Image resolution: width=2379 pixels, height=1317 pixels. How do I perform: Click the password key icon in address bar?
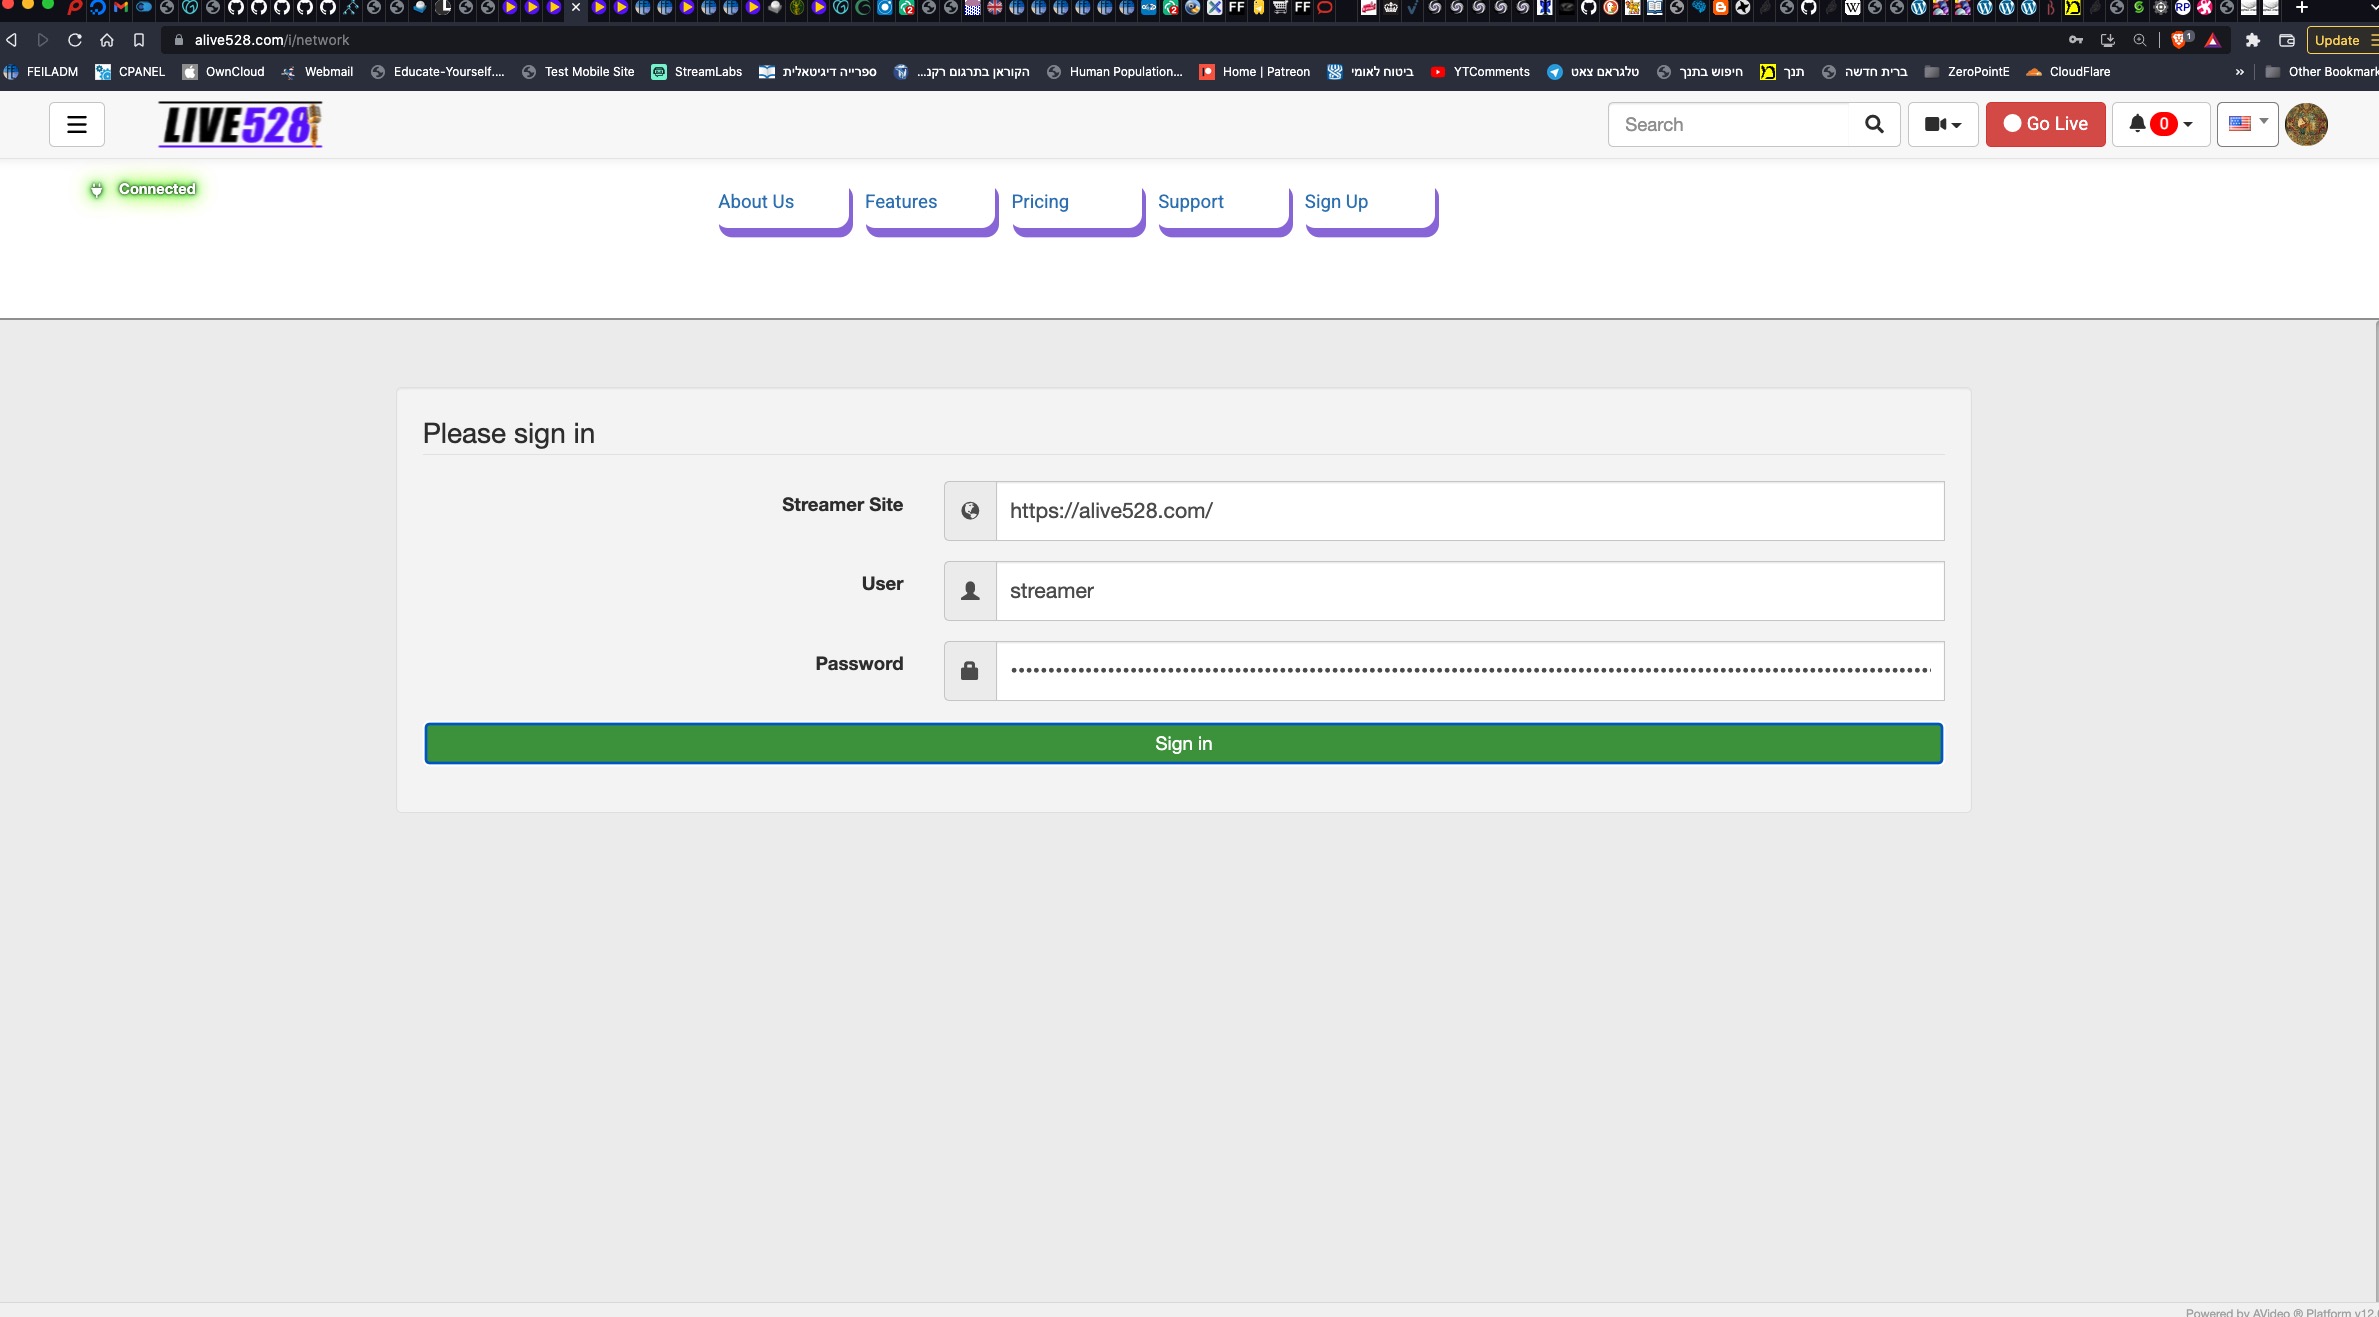coord(2076,40)
